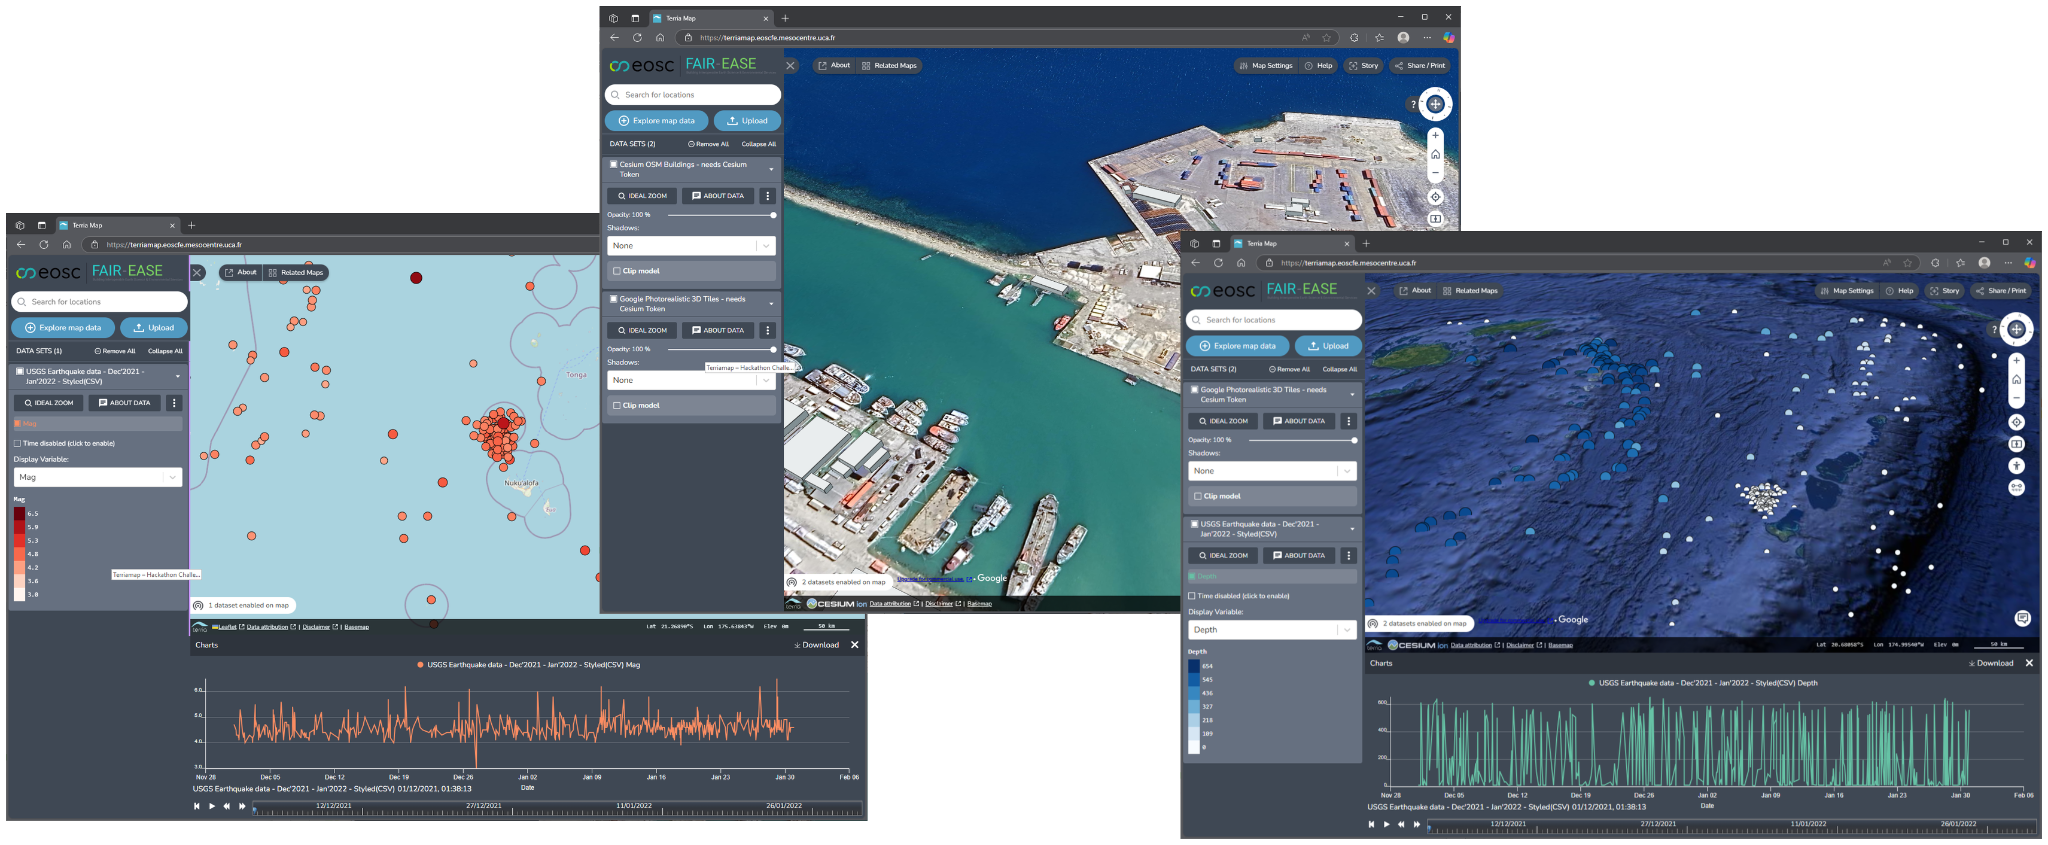Viewport: 2048px width, 845px height.
Task: Enable time checkbox in the Mag earthquake window
Action: [18, 443]
